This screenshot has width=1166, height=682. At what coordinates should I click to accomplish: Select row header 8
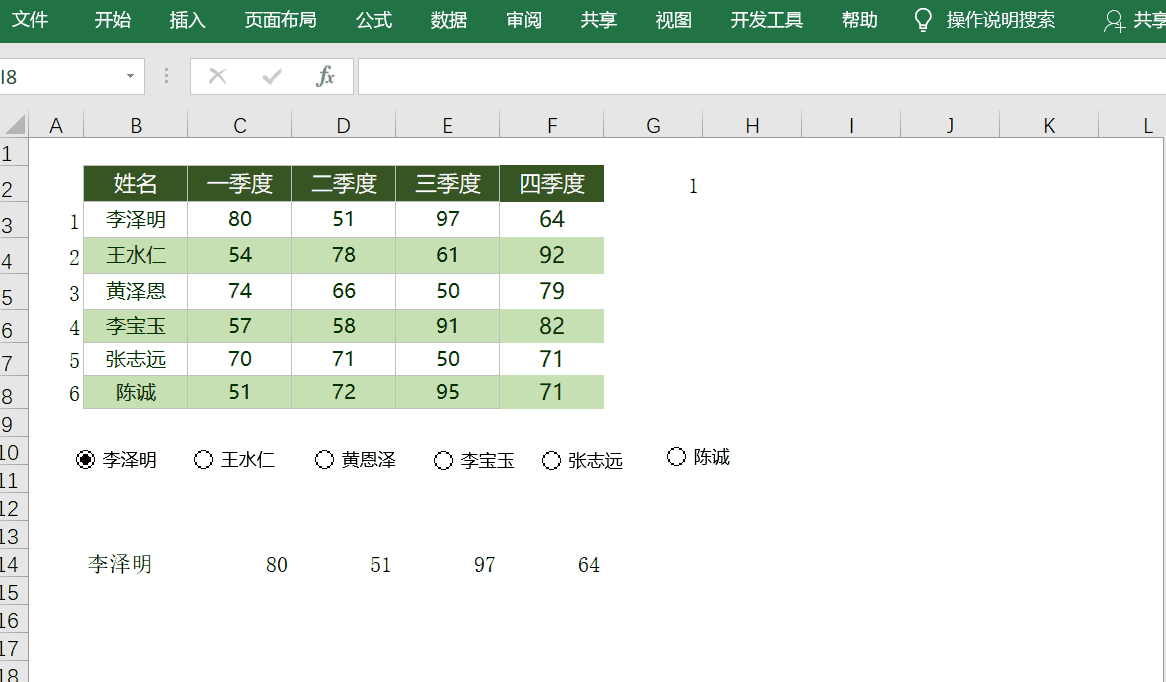[13, 395]
